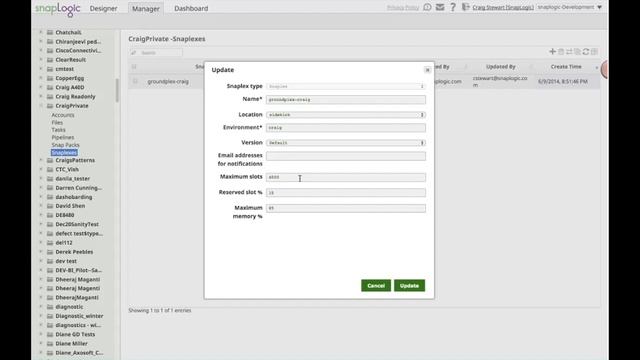Click the copy icon in Snaplexes toolbar

pyautogui.click(x=577, y=51)
